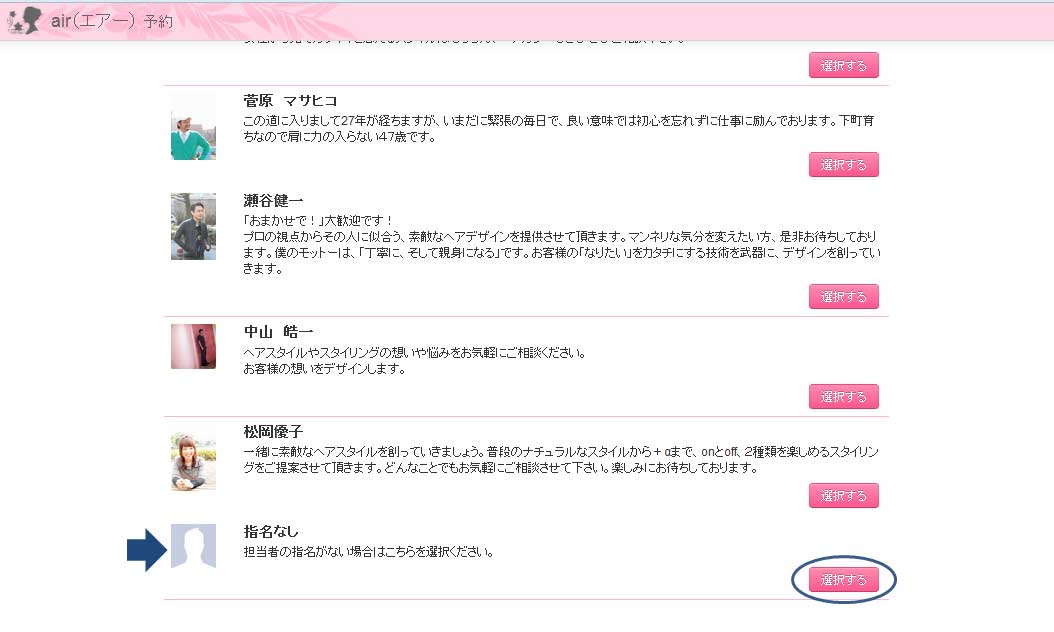Click the topmost 選択する button below header
The width and height of the screenshot is (1054, 632).
tap(844, 65)
